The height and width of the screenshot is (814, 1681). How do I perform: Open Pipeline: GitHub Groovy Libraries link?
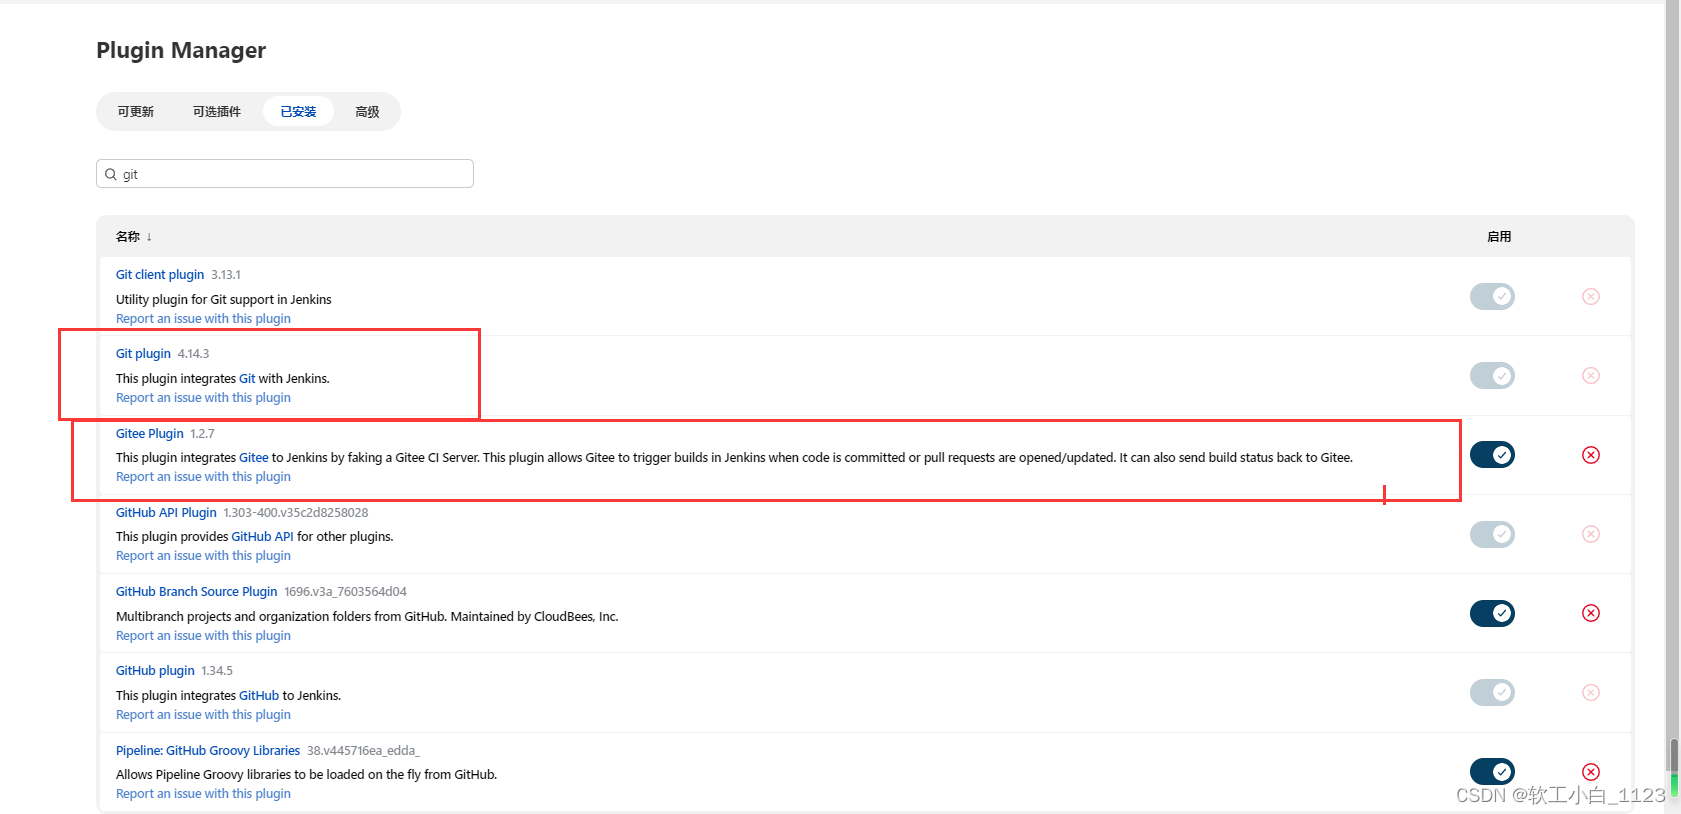[x=208, y=751]
